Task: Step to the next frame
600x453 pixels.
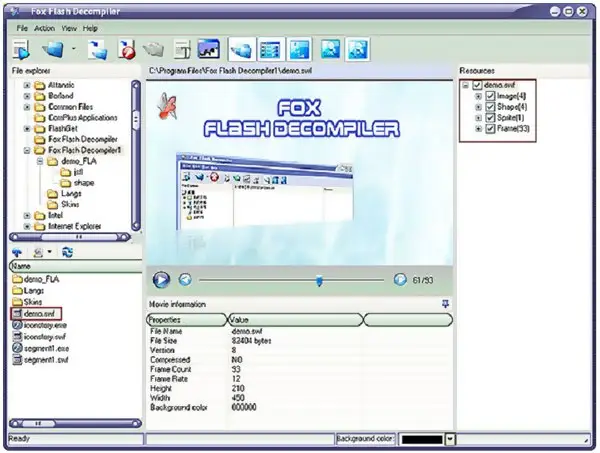Action: pyautogui.click(x=400, y=280)
